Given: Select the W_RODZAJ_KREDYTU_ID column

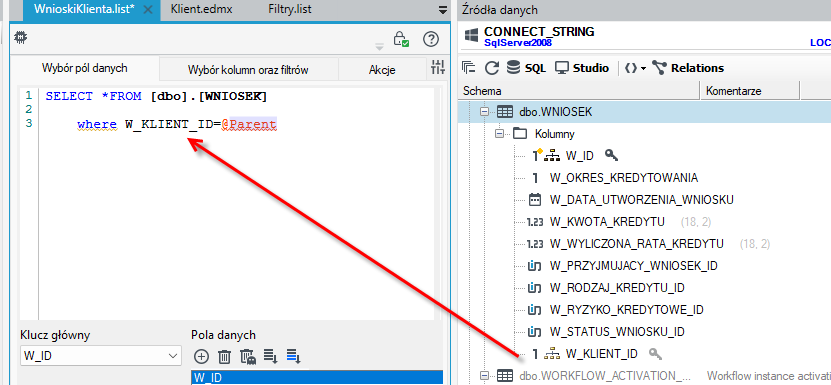Looking at the screenshot, I should coord(617,288).
